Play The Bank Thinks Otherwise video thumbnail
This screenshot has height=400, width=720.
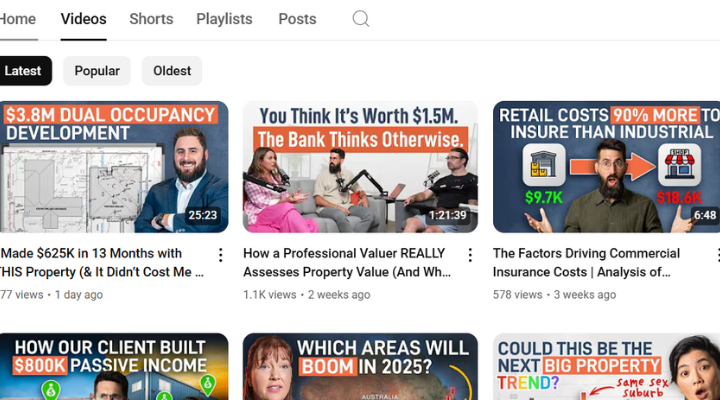click(x=360, y=167)
